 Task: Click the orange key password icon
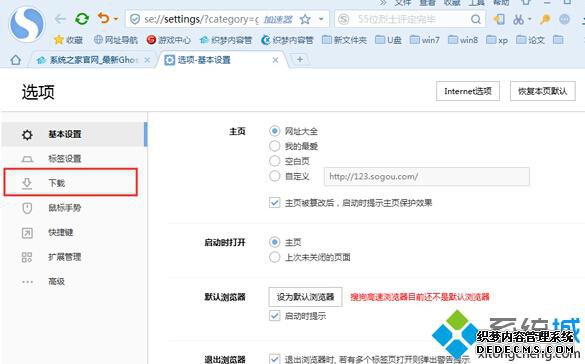point(545,19)
